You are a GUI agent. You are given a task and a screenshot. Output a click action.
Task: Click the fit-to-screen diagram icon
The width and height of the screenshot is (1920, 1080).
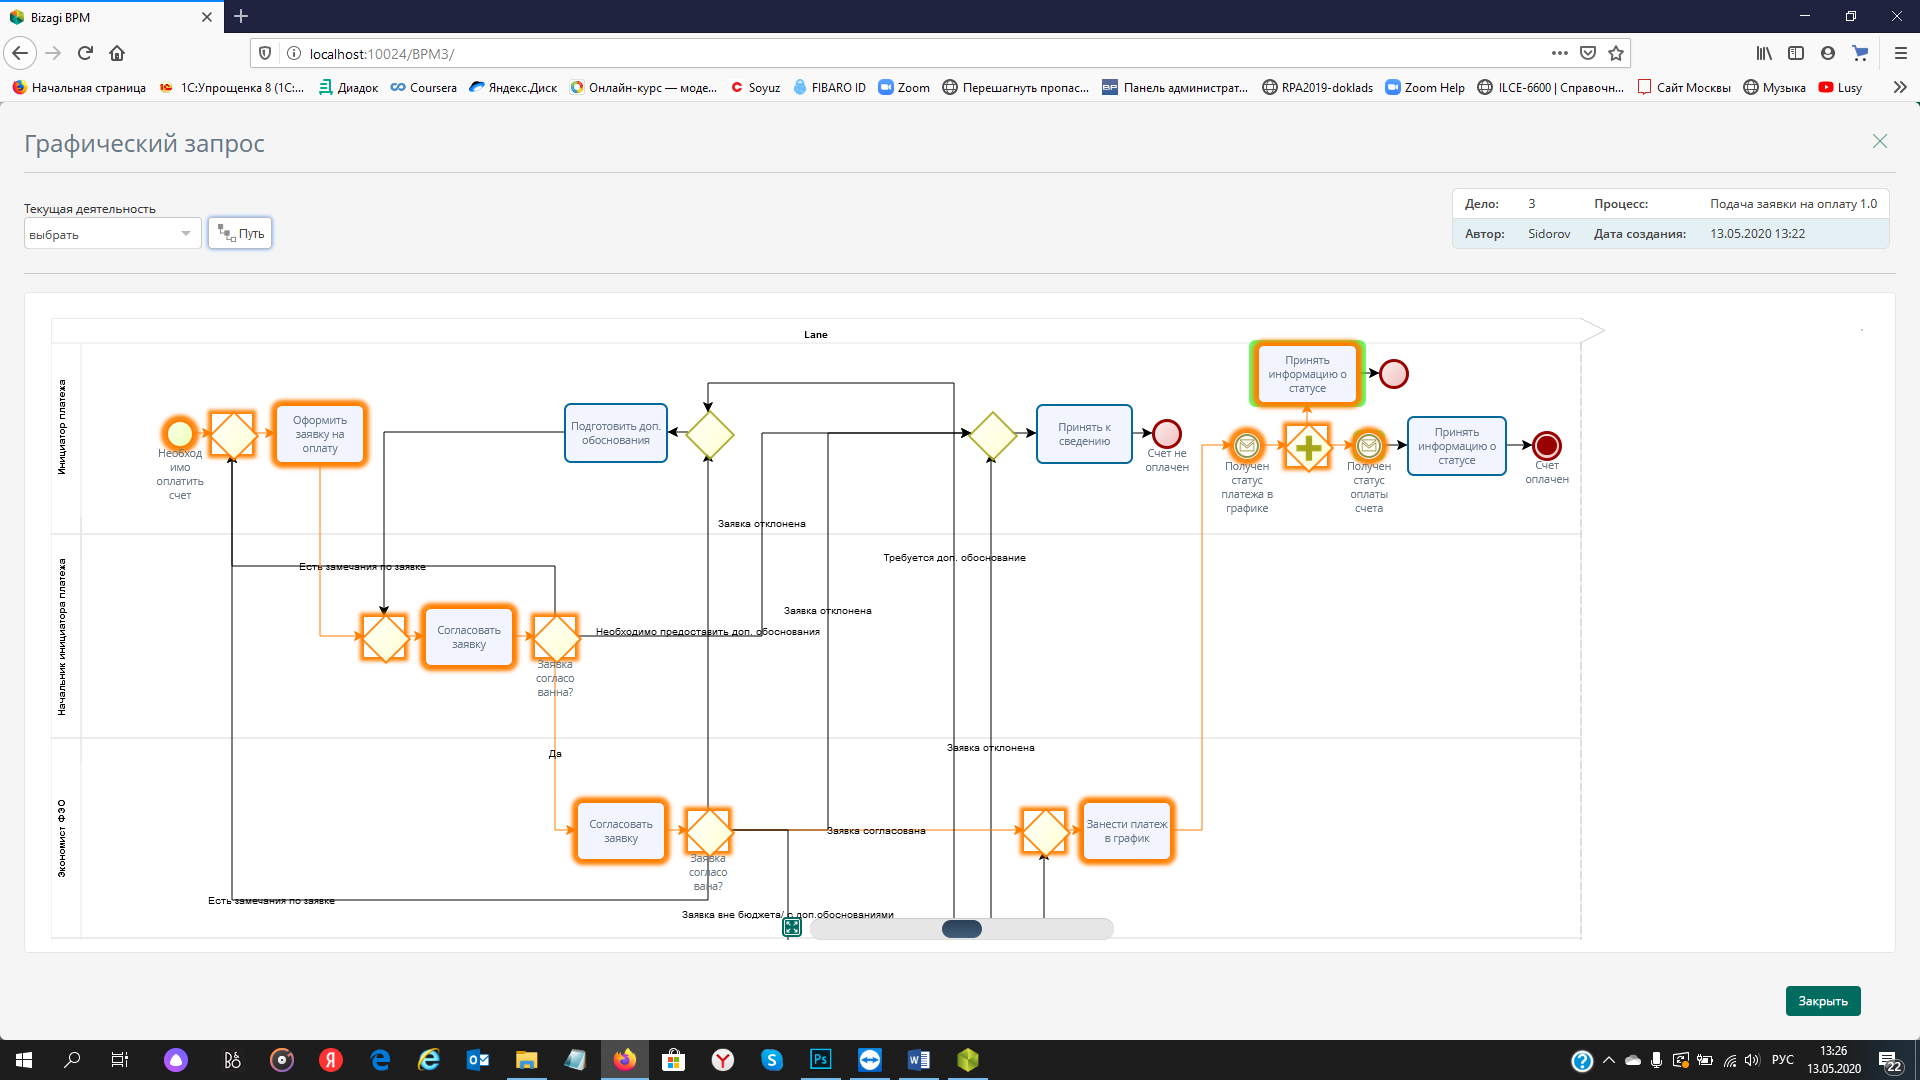tap(792, 927)
